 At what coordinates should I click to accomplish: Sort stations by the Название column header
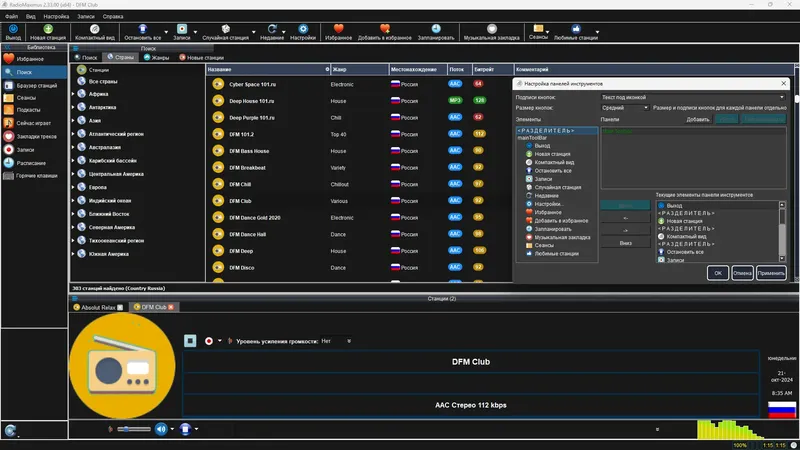pos(268,69)
